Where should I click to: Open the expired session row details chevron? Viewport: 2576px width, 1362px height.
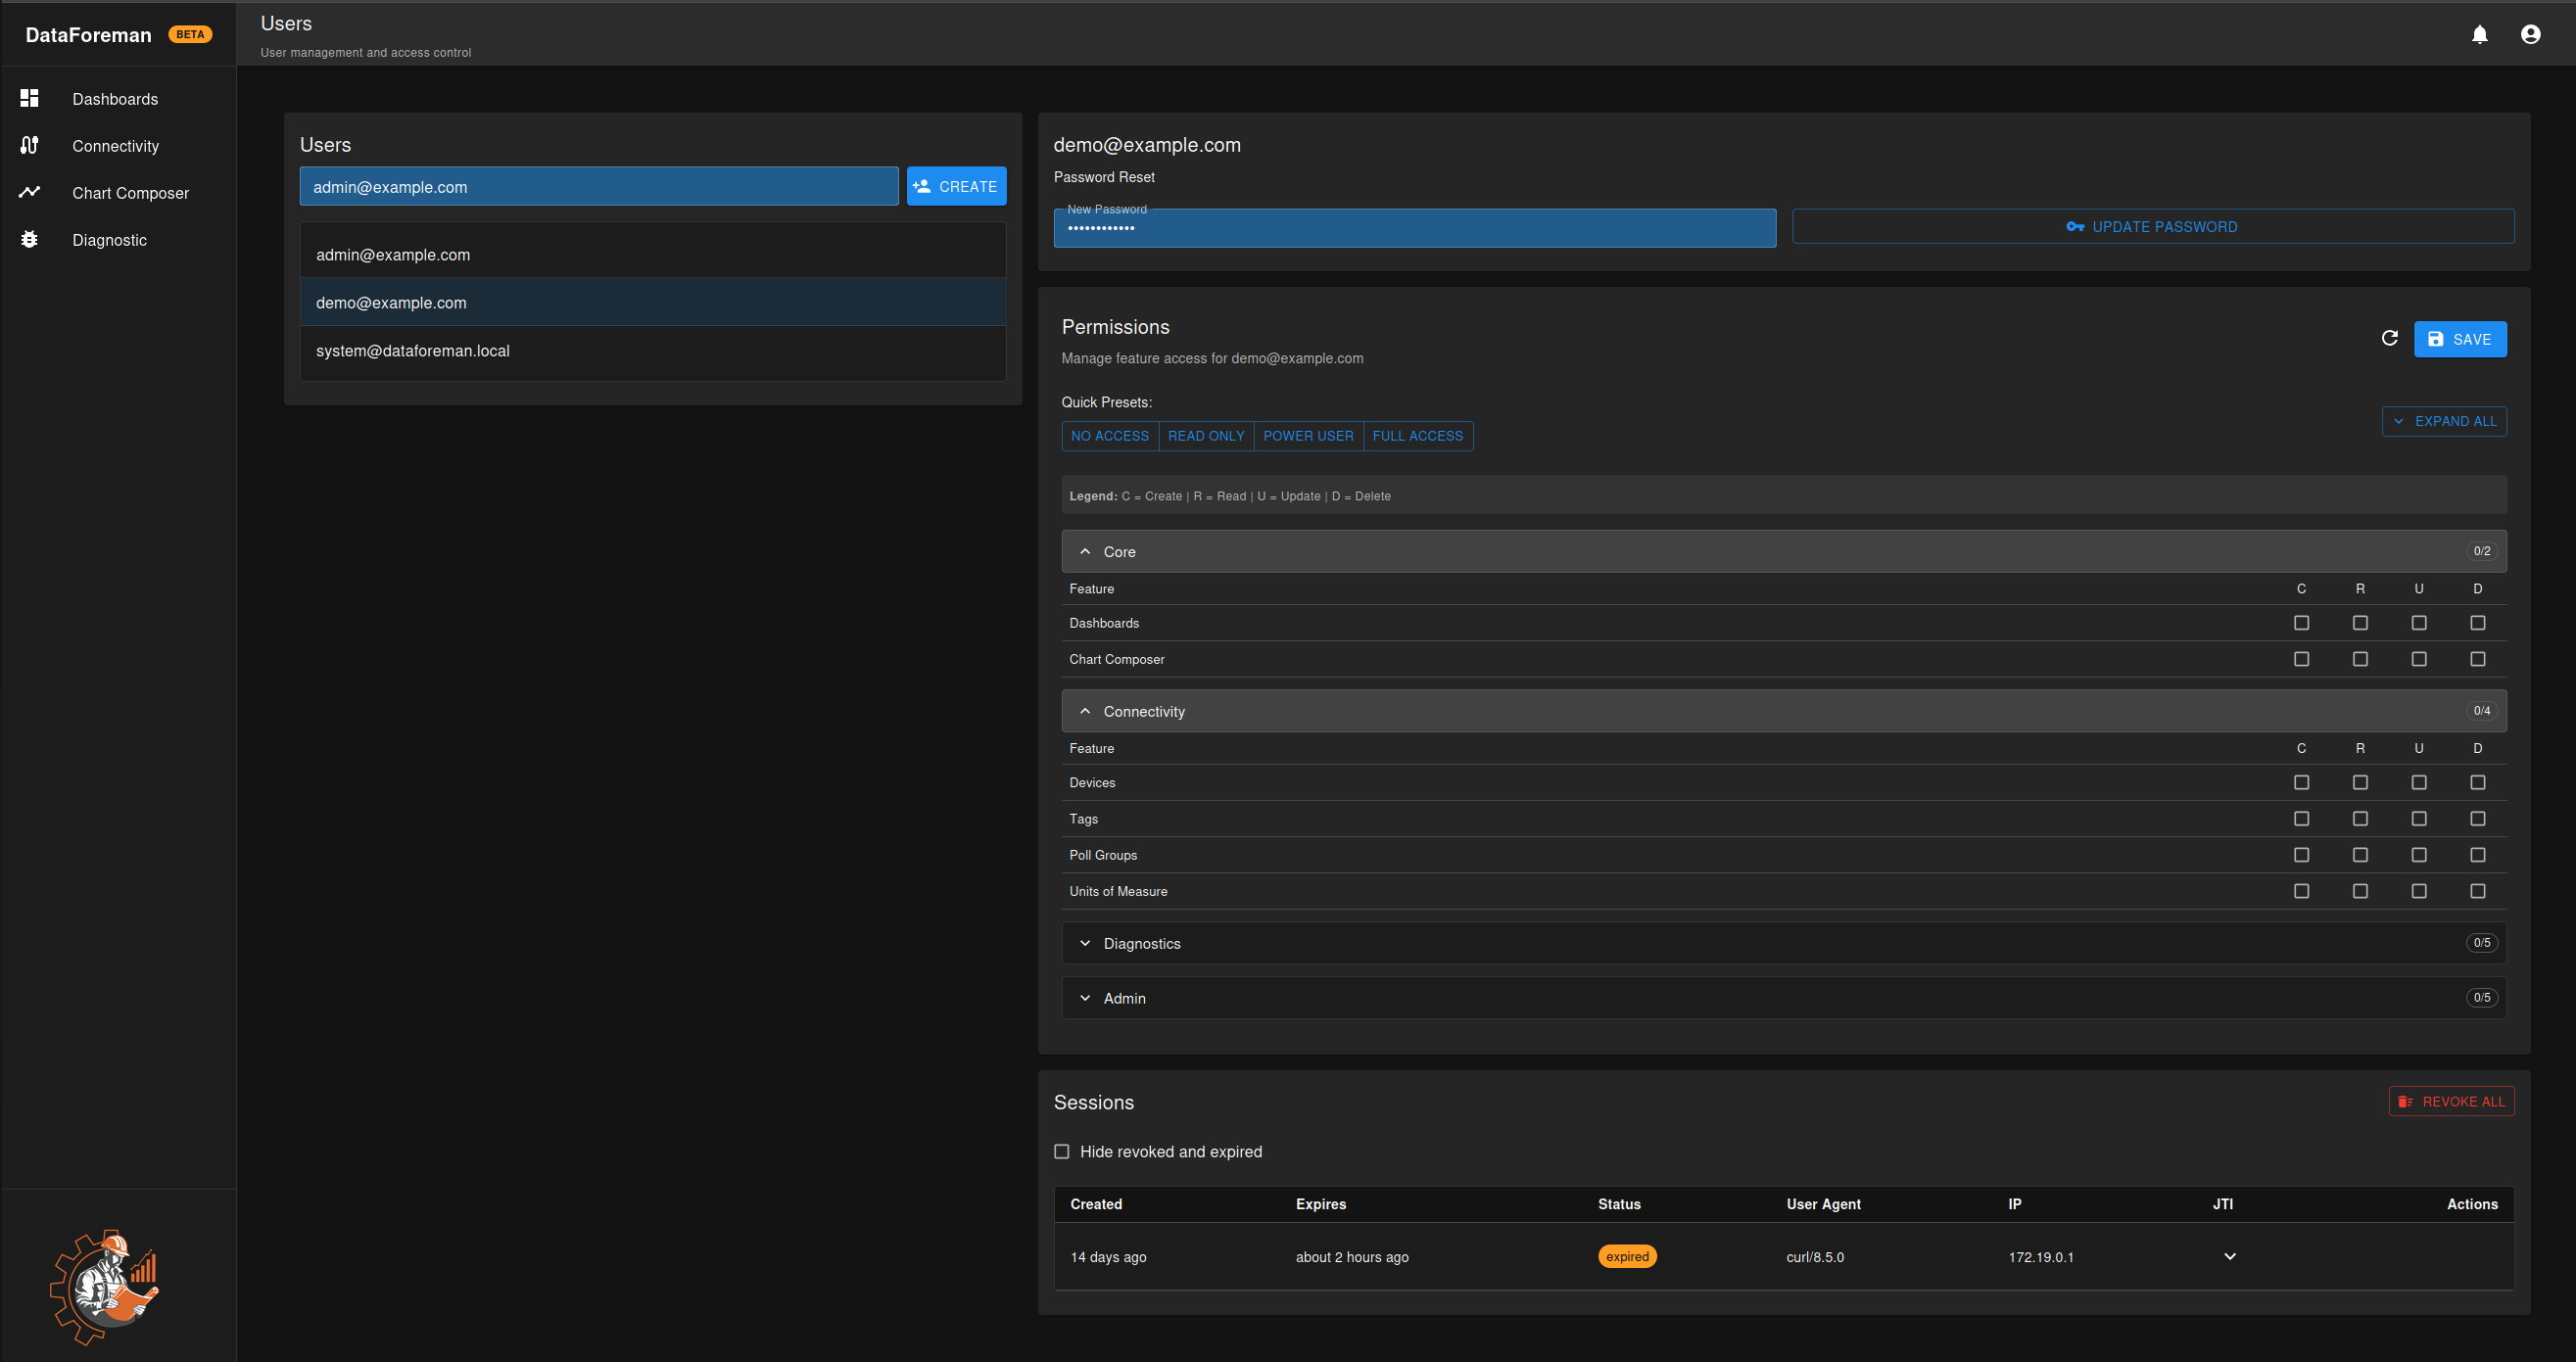[2229, 1256]
